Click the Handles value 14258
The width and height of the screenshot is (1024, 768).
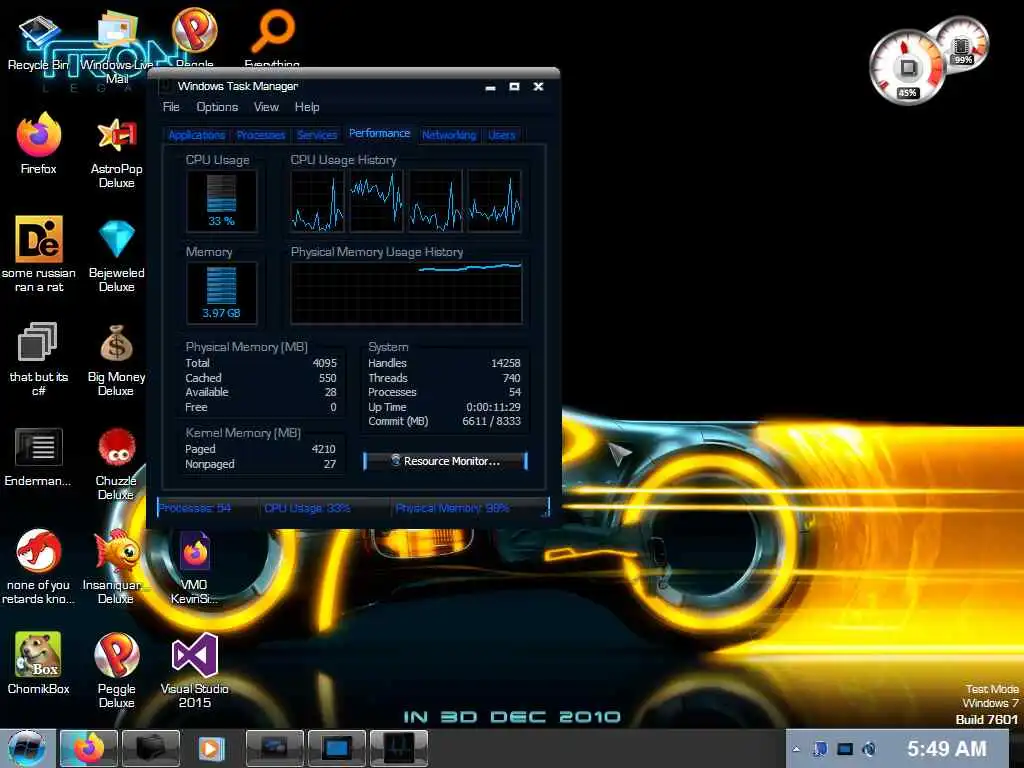(505, 363)
